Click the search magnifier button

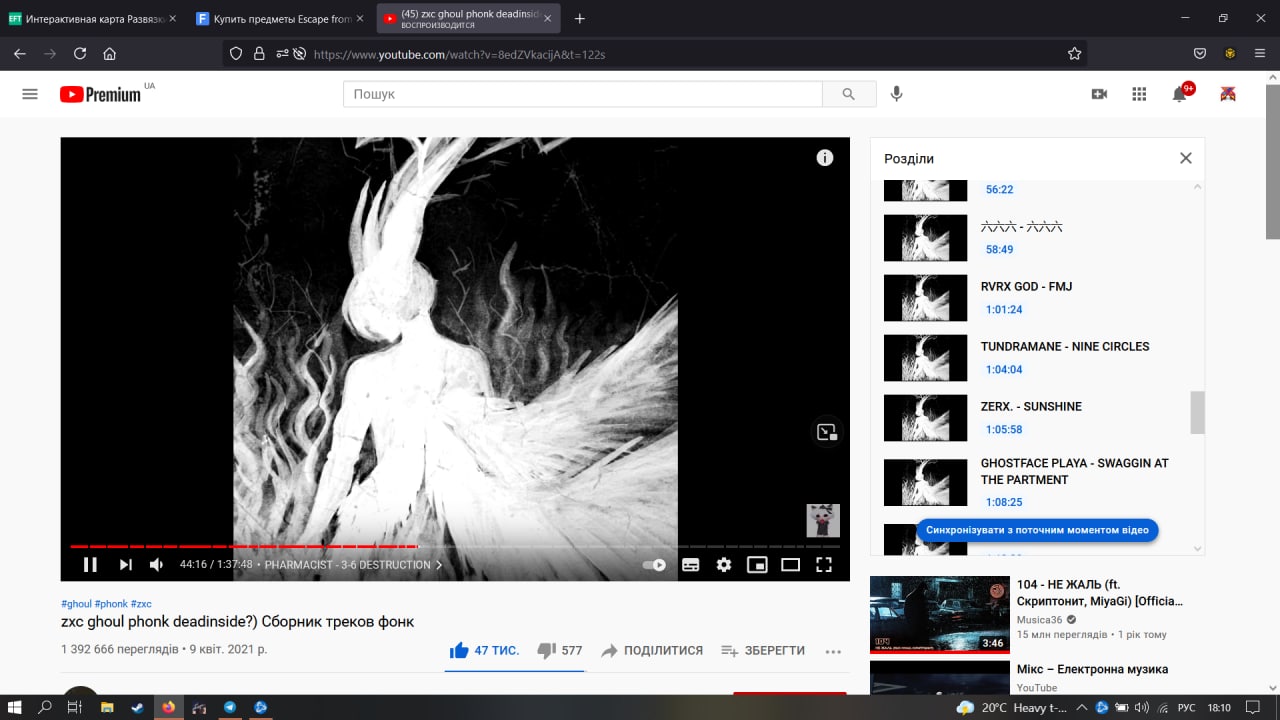coord(849,94)
